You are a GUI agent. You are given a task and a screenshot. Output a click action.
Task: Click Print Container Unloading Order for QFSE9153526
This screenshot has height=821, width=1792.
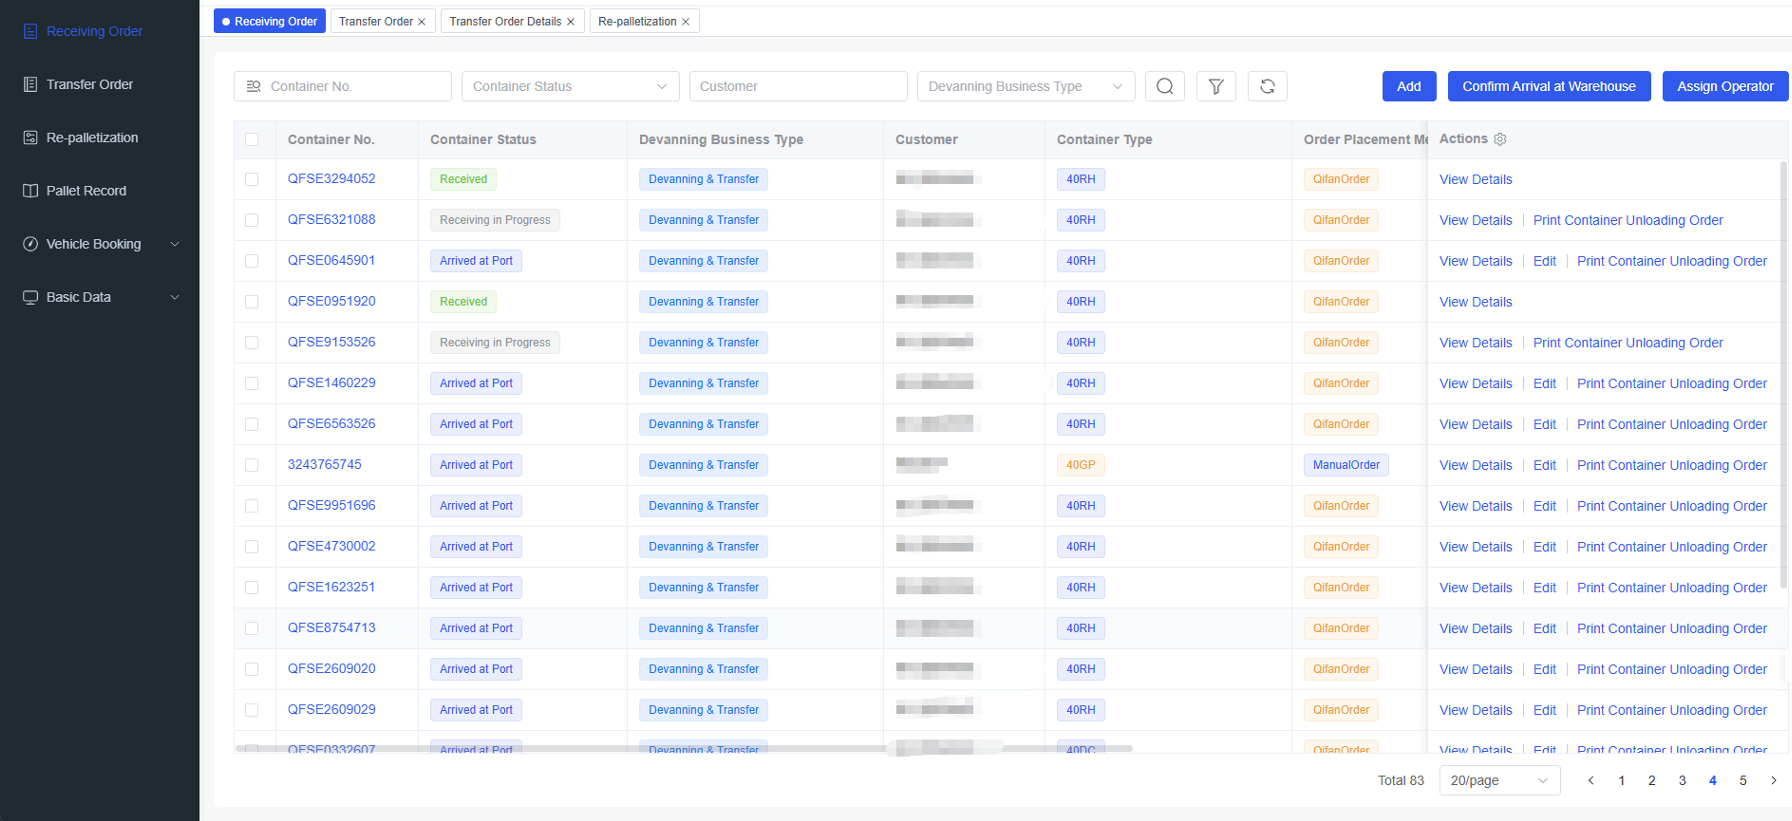1628,342
